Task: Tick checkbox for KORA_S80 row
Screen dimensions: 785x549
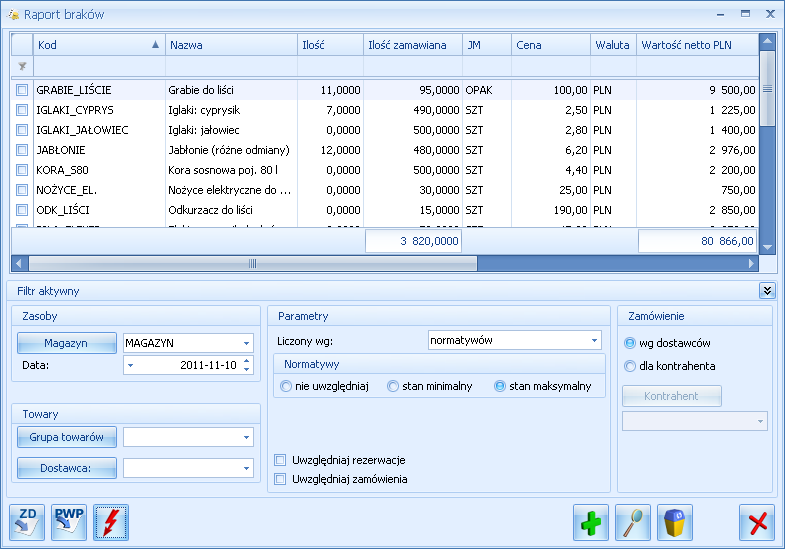Action: coord(22,170)
